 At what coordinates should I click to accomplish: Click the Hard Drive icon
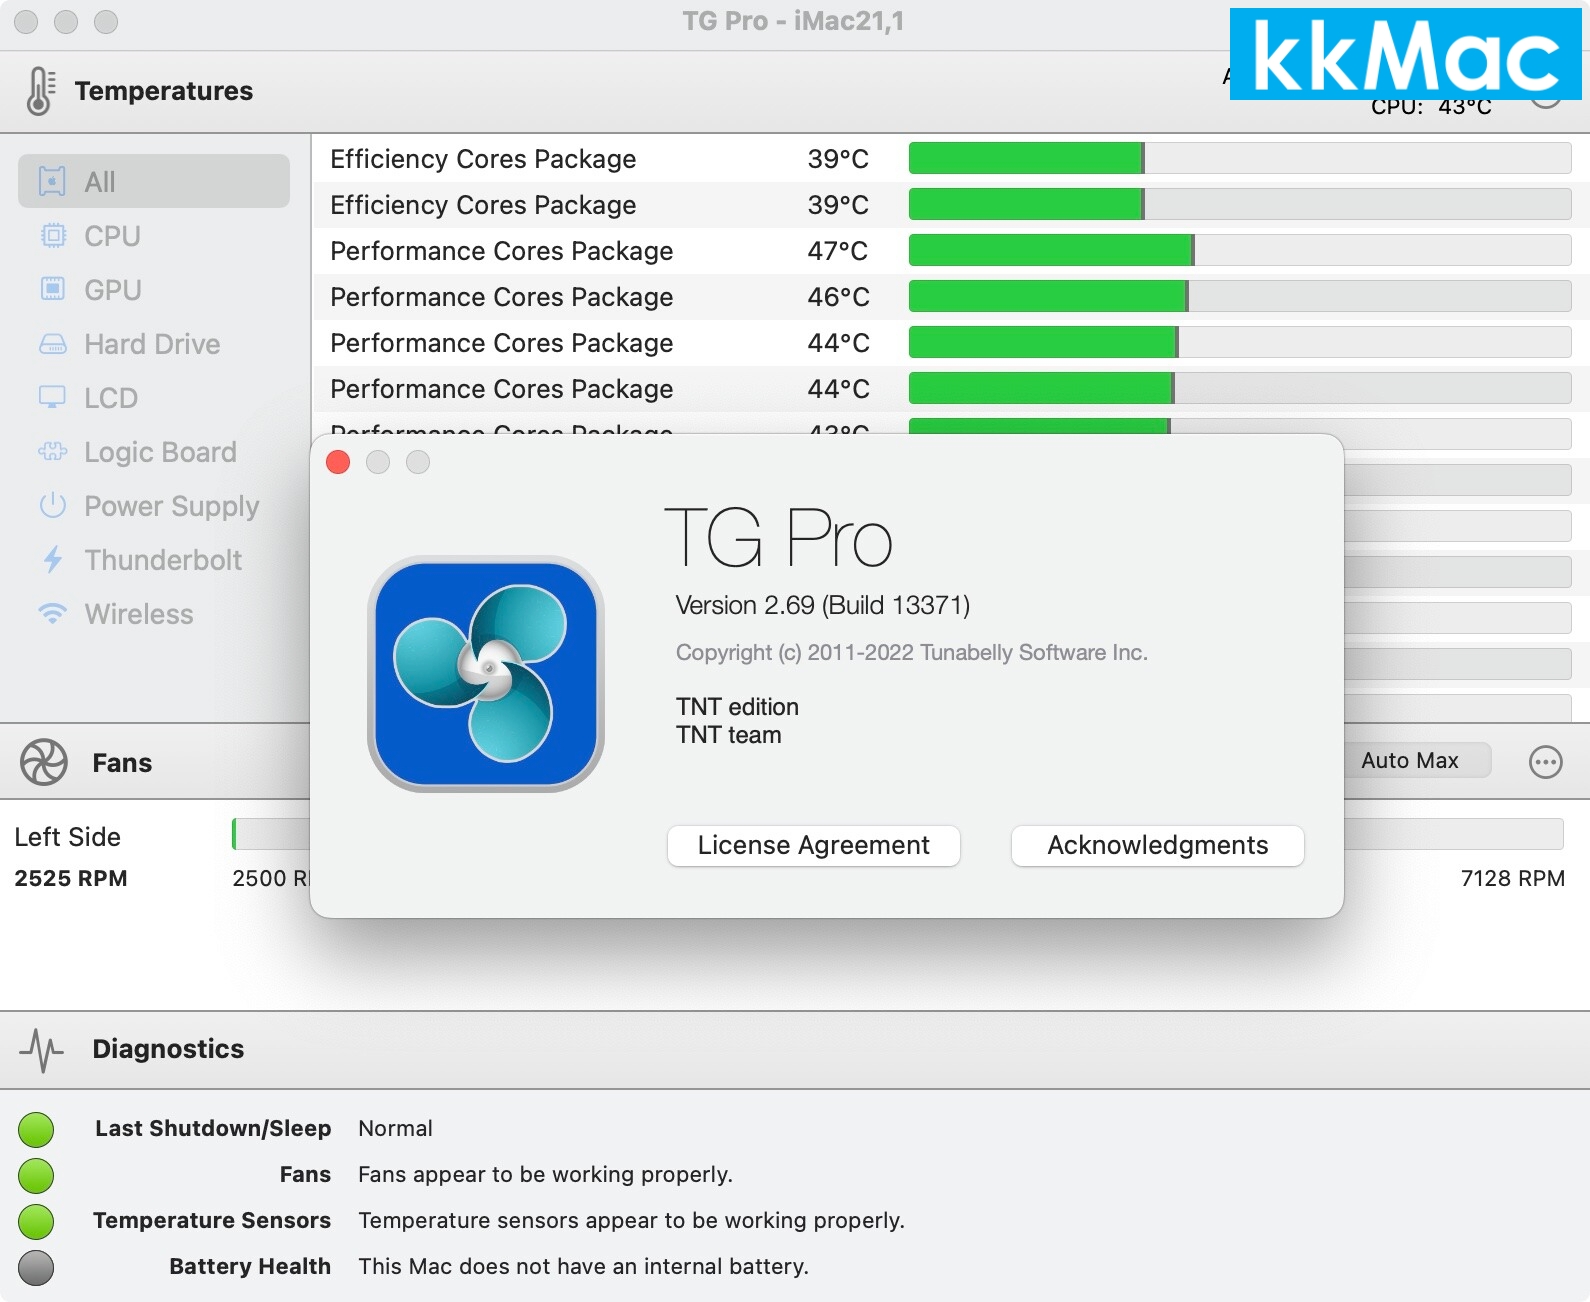(52, 344)
